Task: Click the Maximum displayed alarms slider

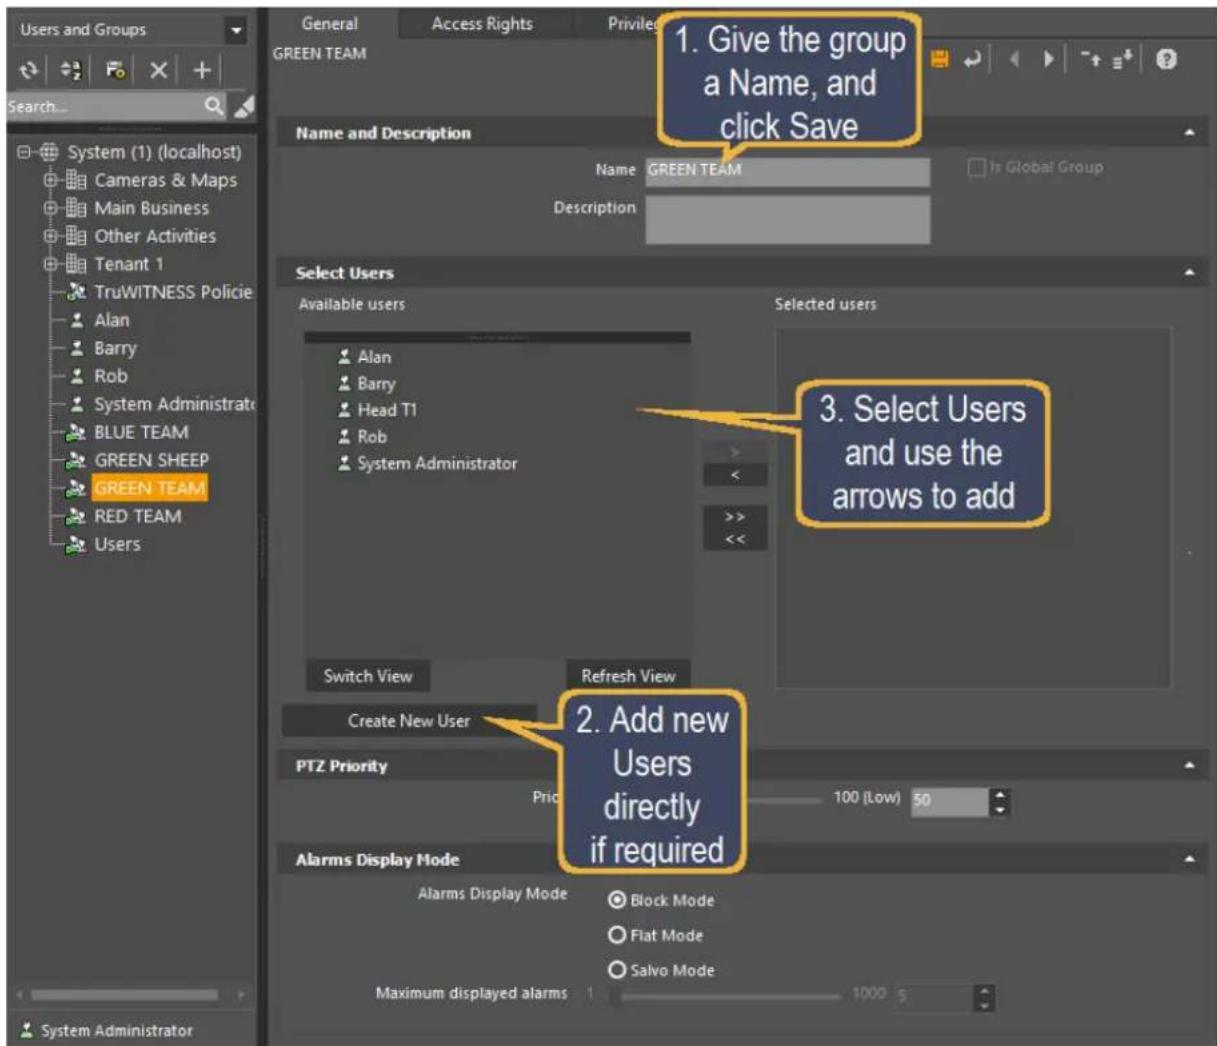Action: click(x=726, y=995)
